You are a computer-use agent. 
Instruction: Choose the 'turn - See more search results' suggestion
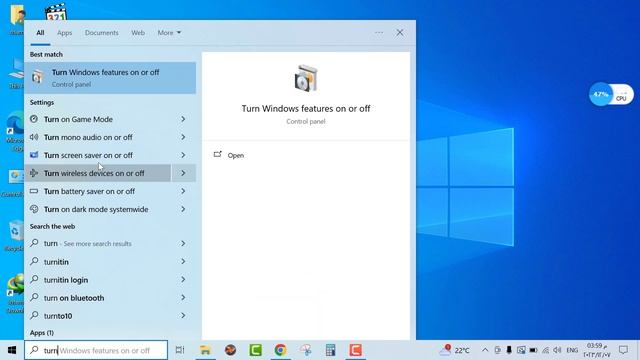pos(98,244)
